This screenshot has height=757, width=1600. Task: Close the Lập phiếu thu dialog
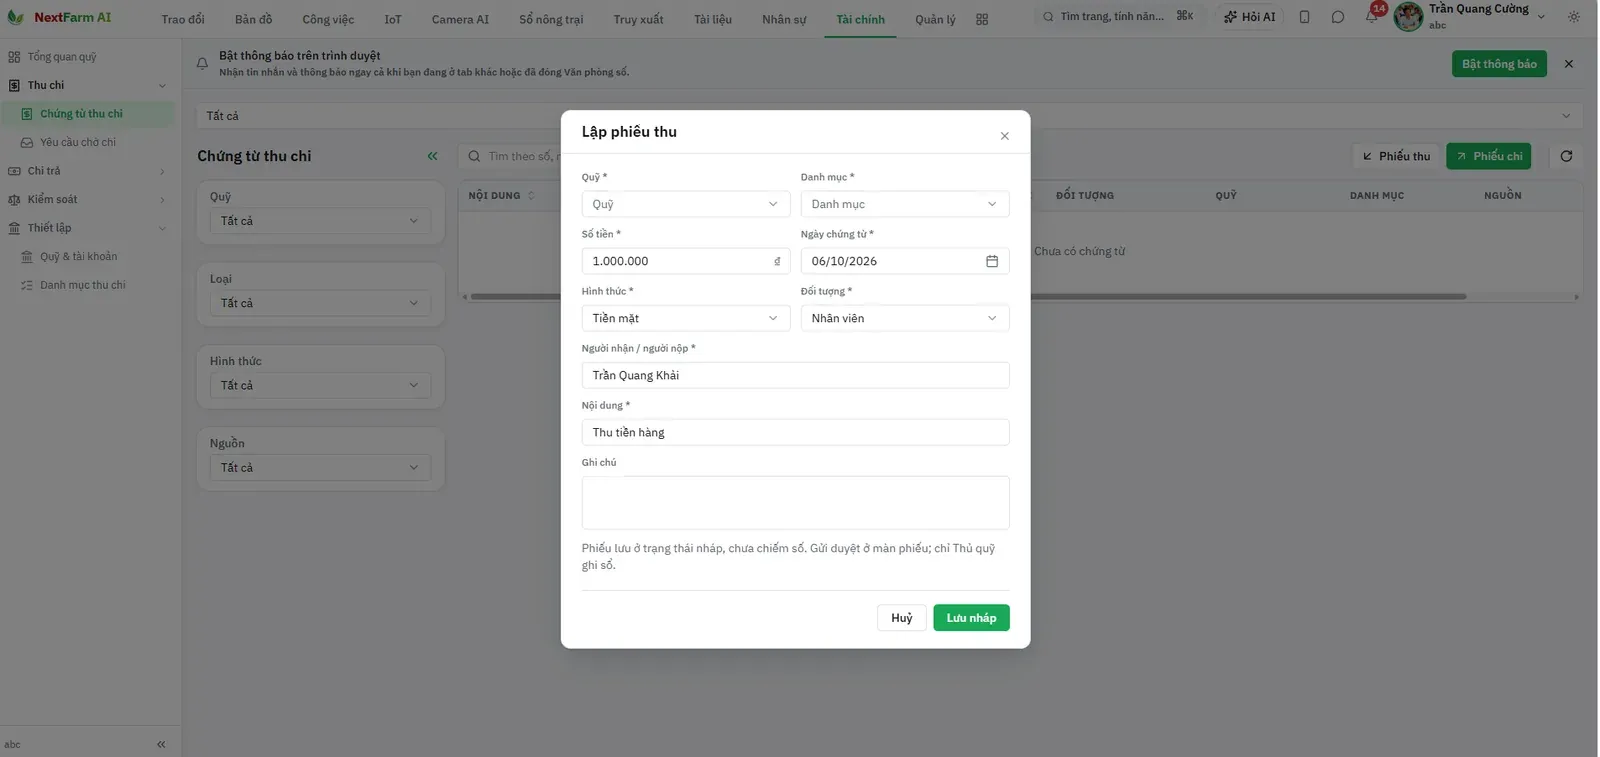[1004, 136]
